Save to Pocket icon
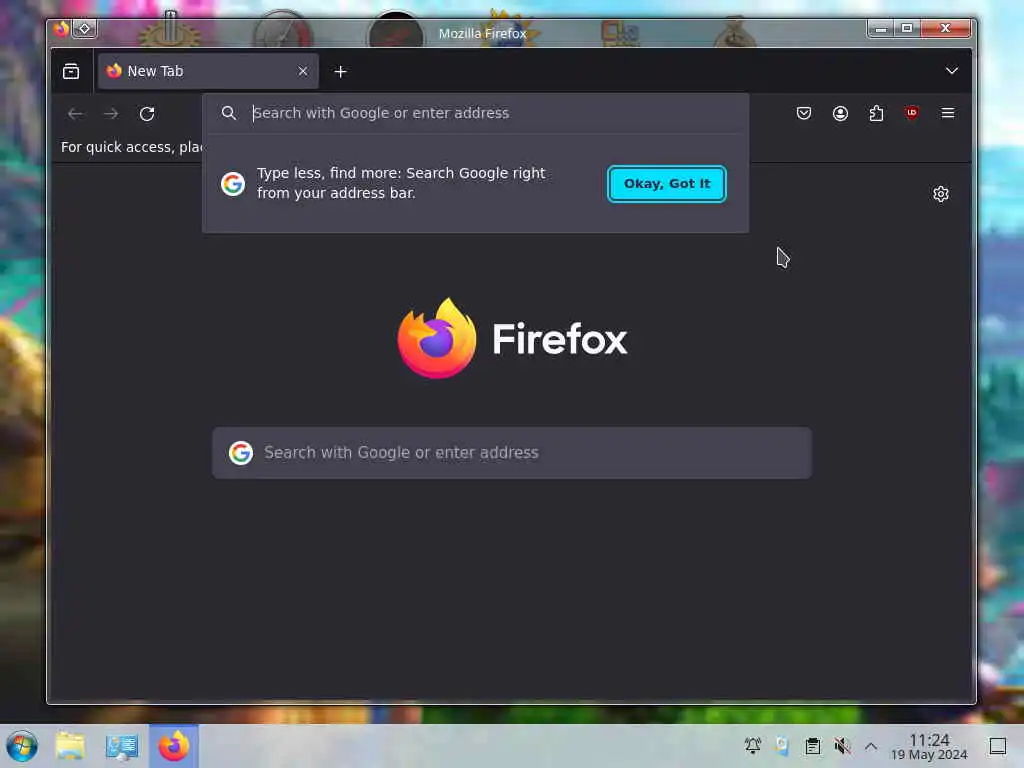This screenshot has height=768, width=1024. pyautogui.click(x=804, y=114)
